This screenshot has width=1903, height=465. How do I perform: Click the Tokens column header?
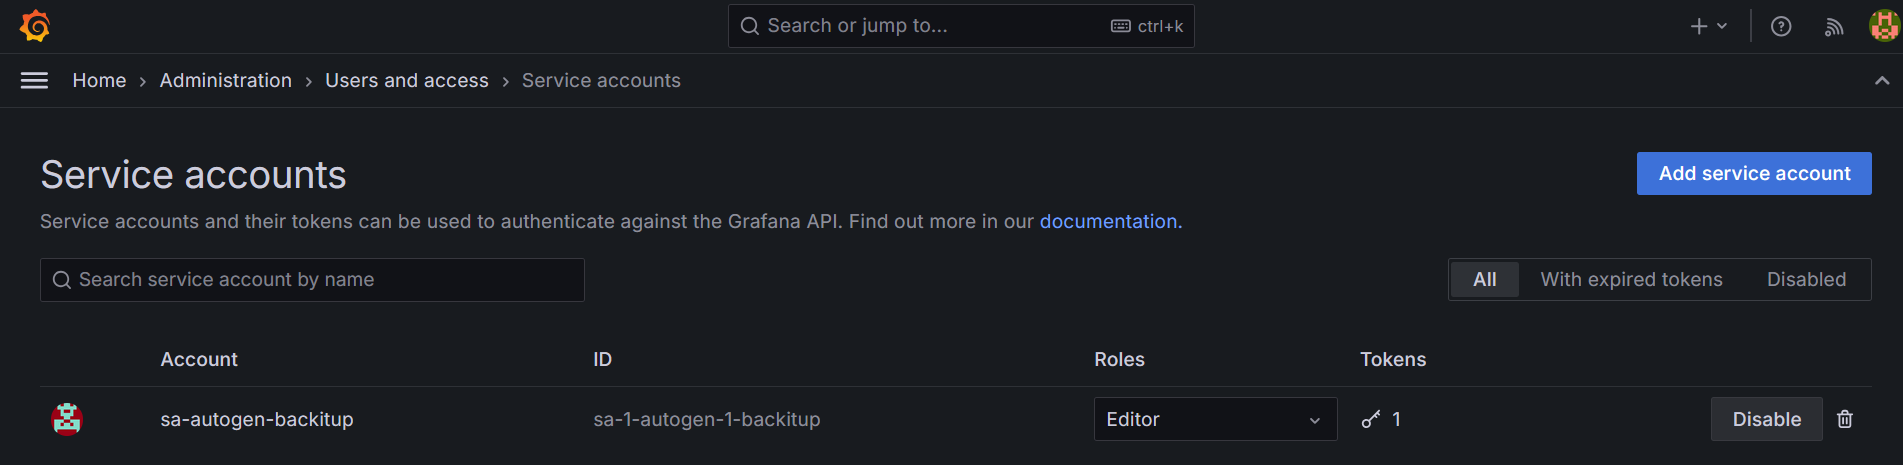[1392, 359]
